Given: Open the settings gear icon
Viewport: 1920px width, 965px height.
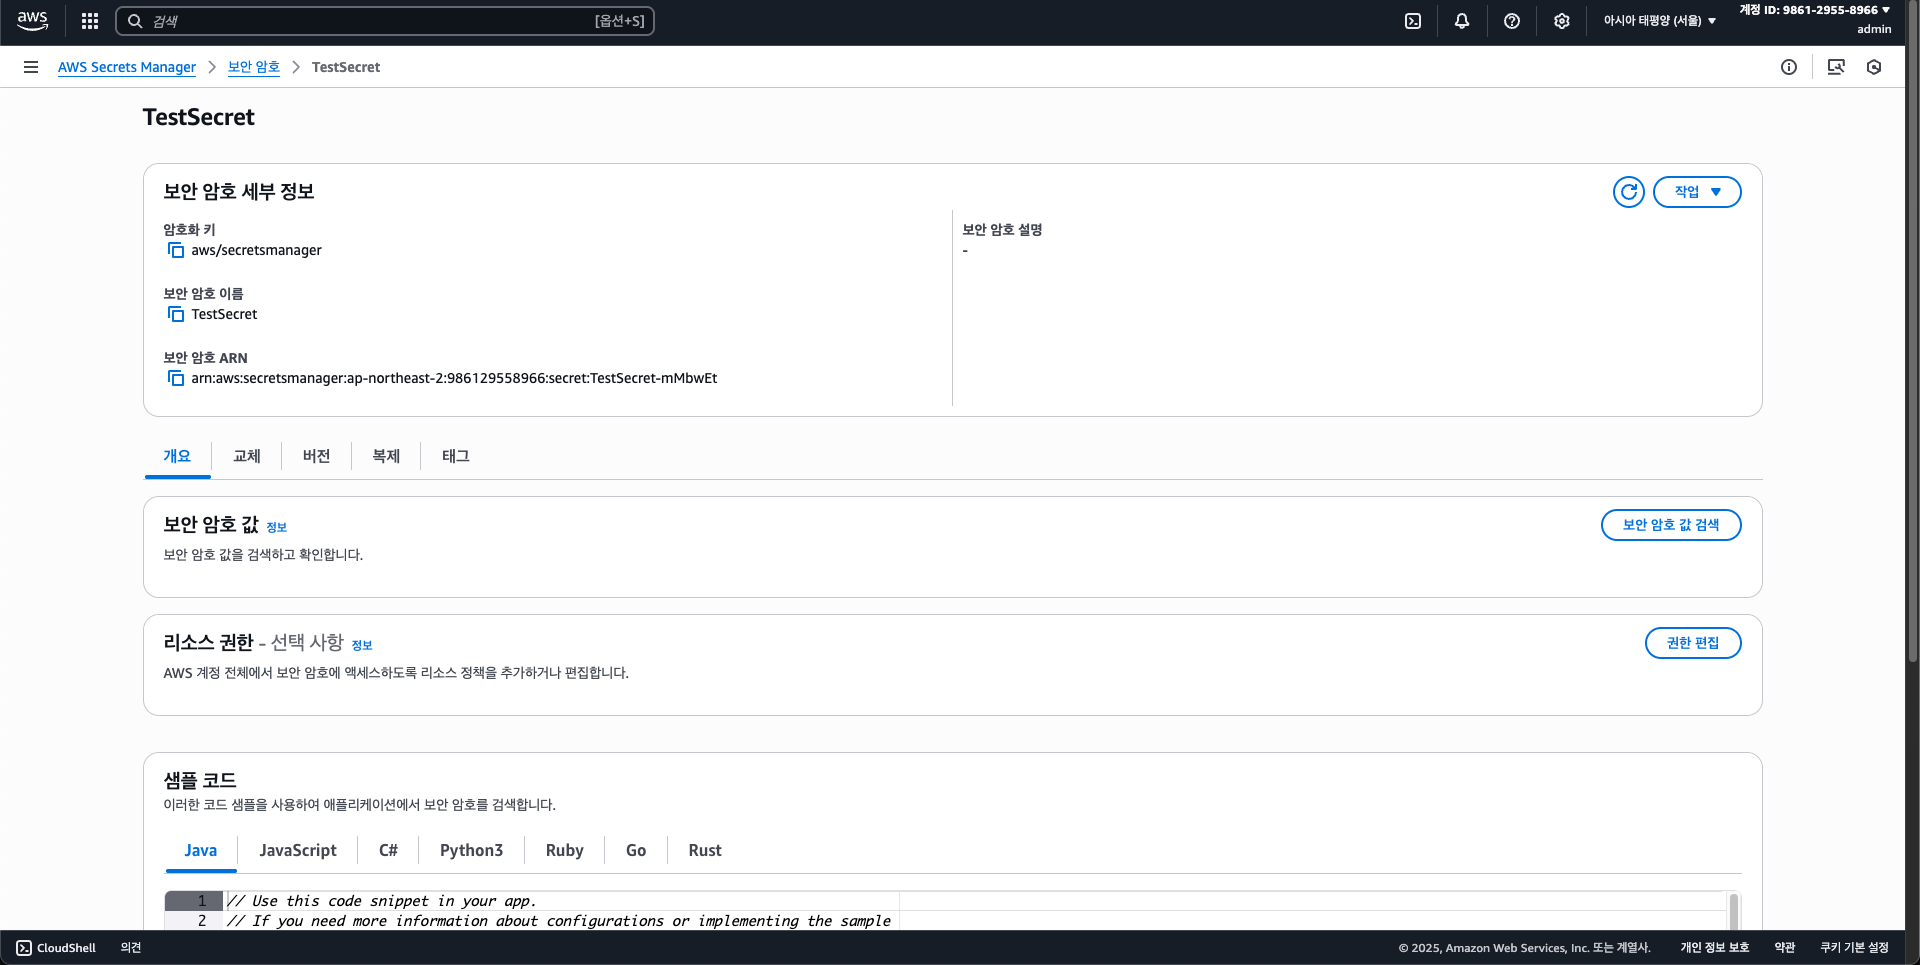Looking at the screenshot, I should pyautogui.click(x=1562, y=21).
